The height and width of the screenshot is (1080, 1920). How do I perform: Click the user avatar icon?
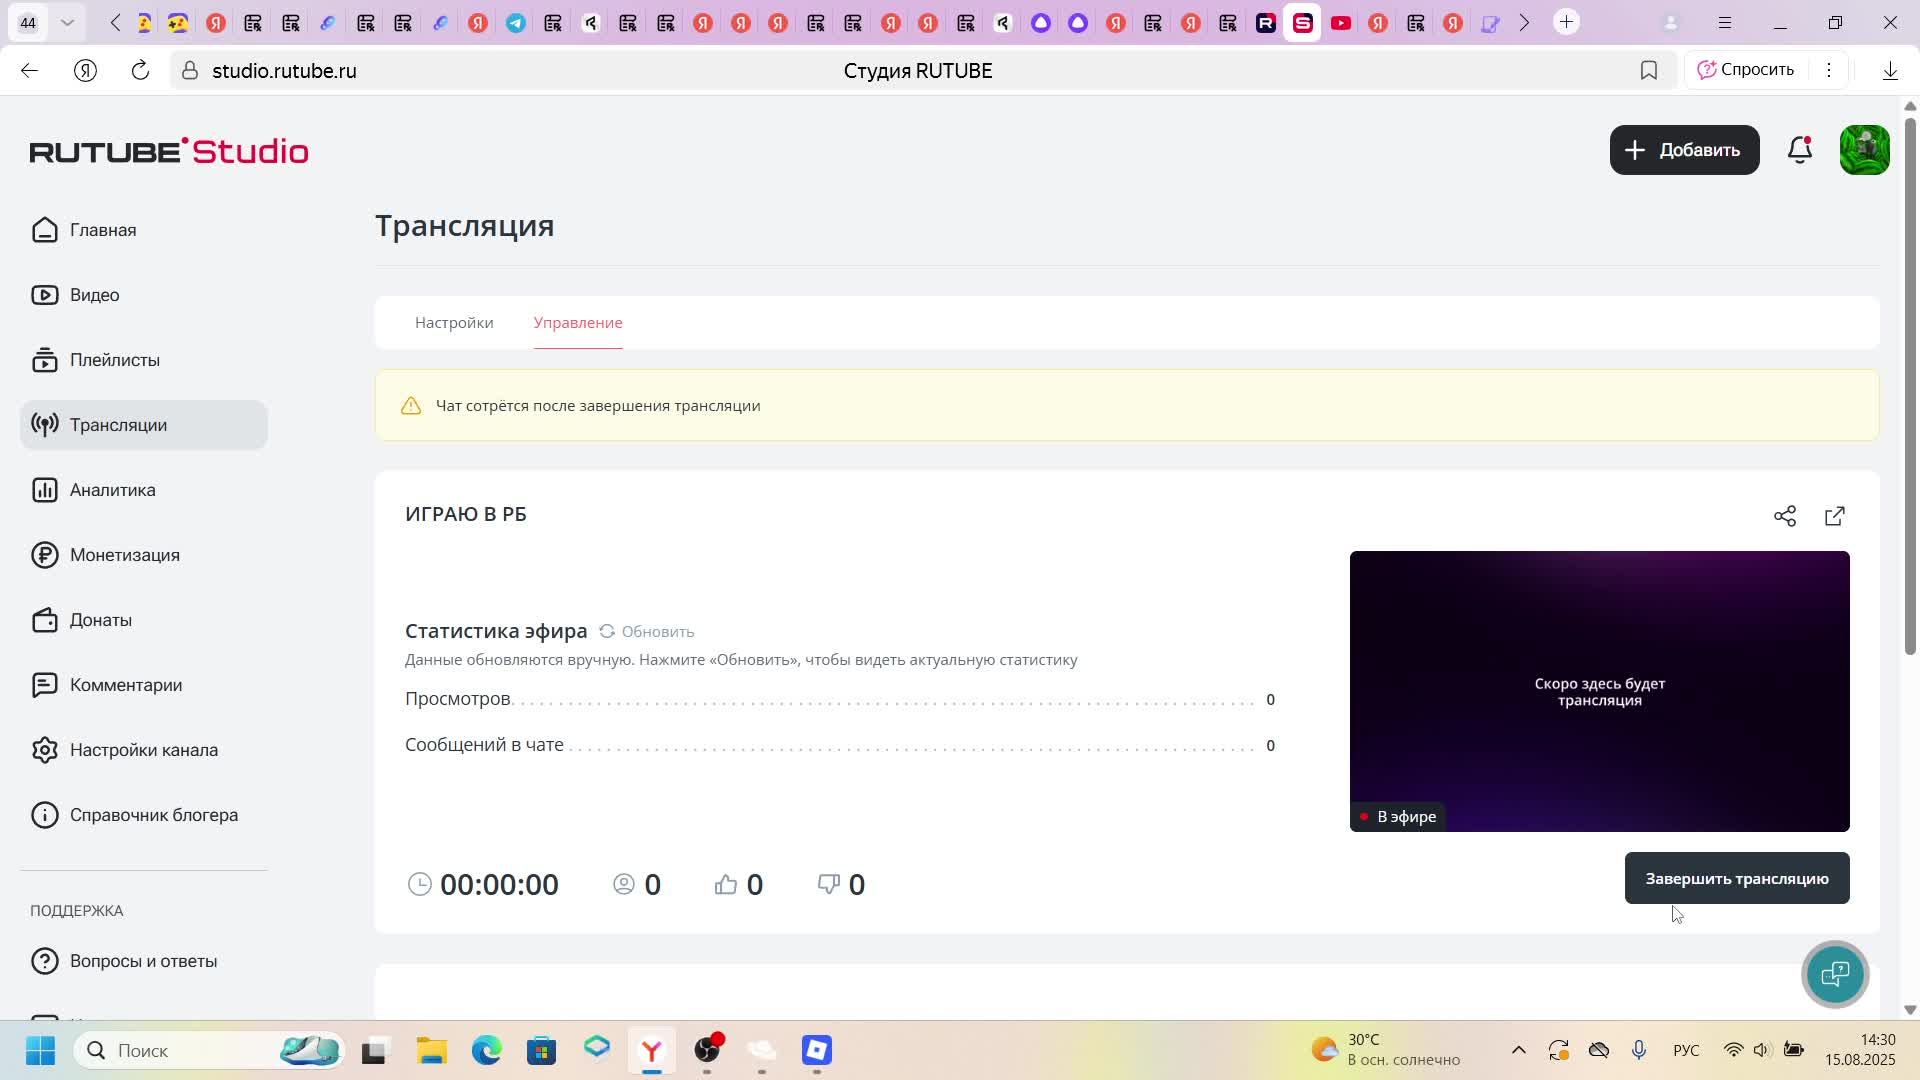(x=1864, y=150)
